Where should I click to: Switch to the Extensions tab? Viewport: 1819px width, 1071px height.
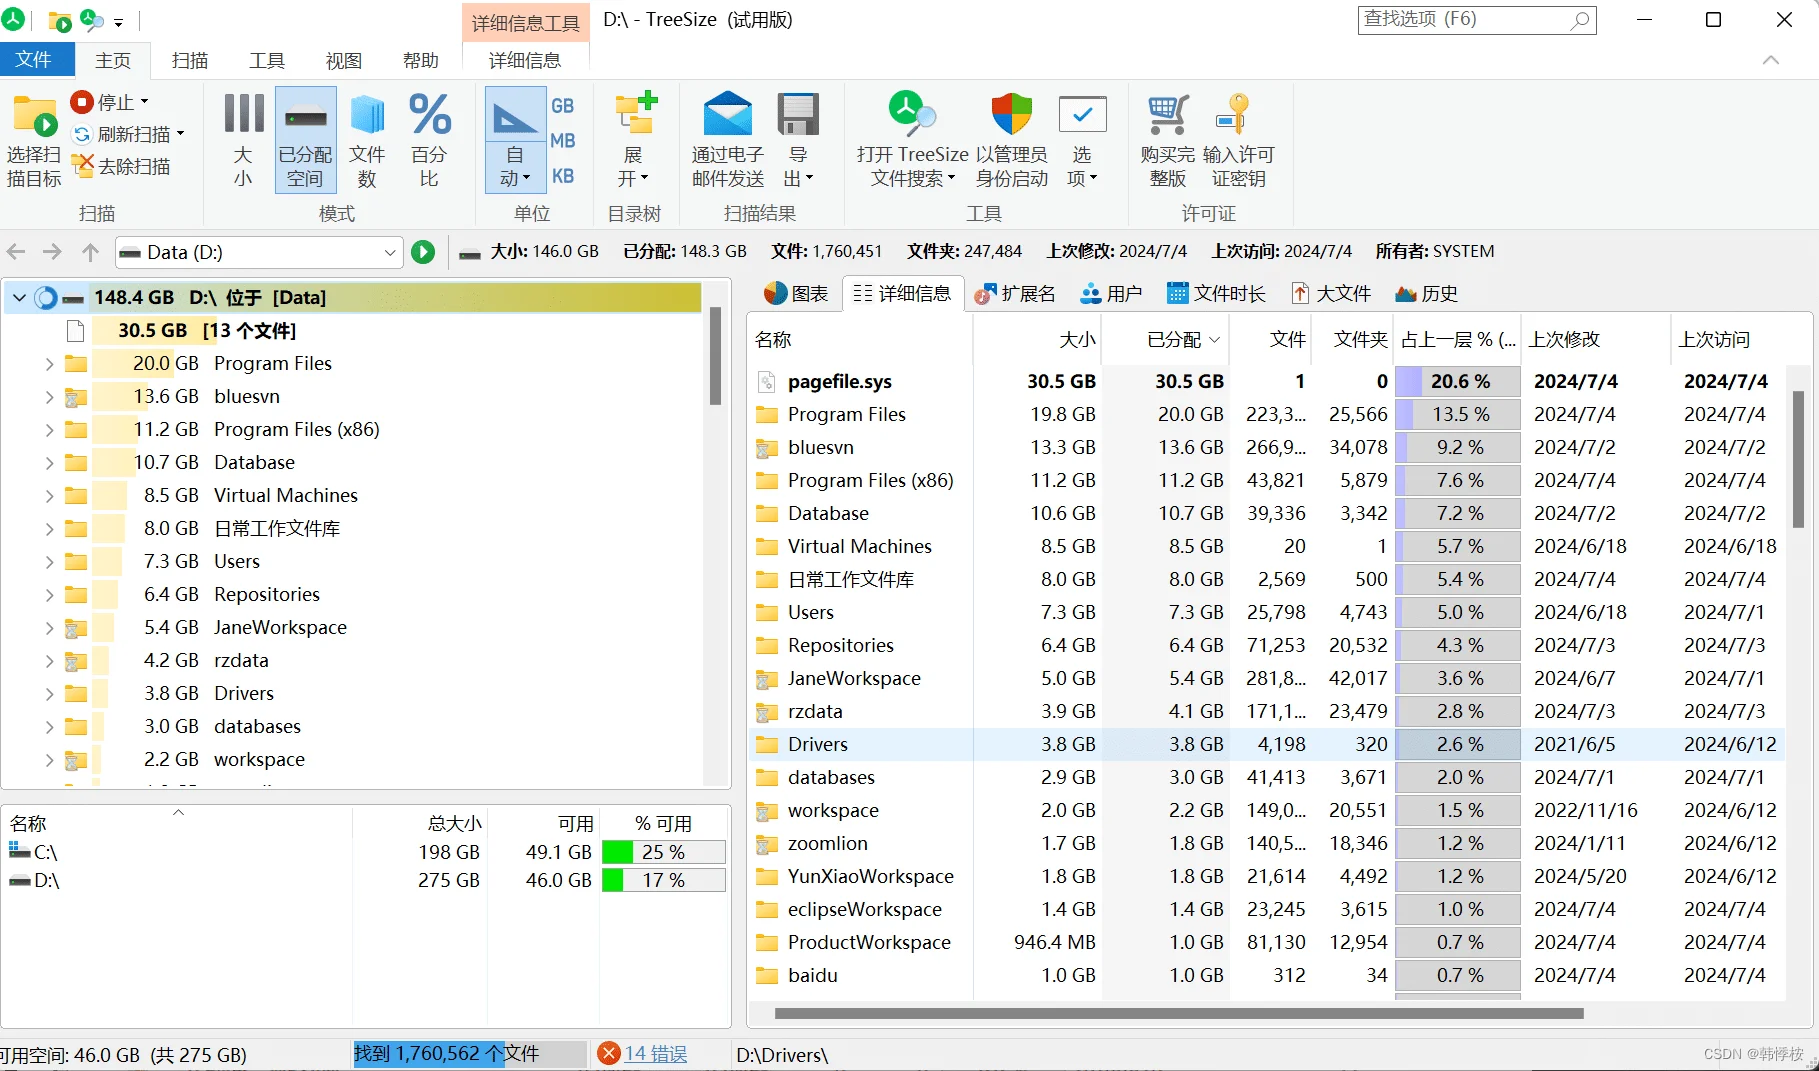pos(1015,294)
